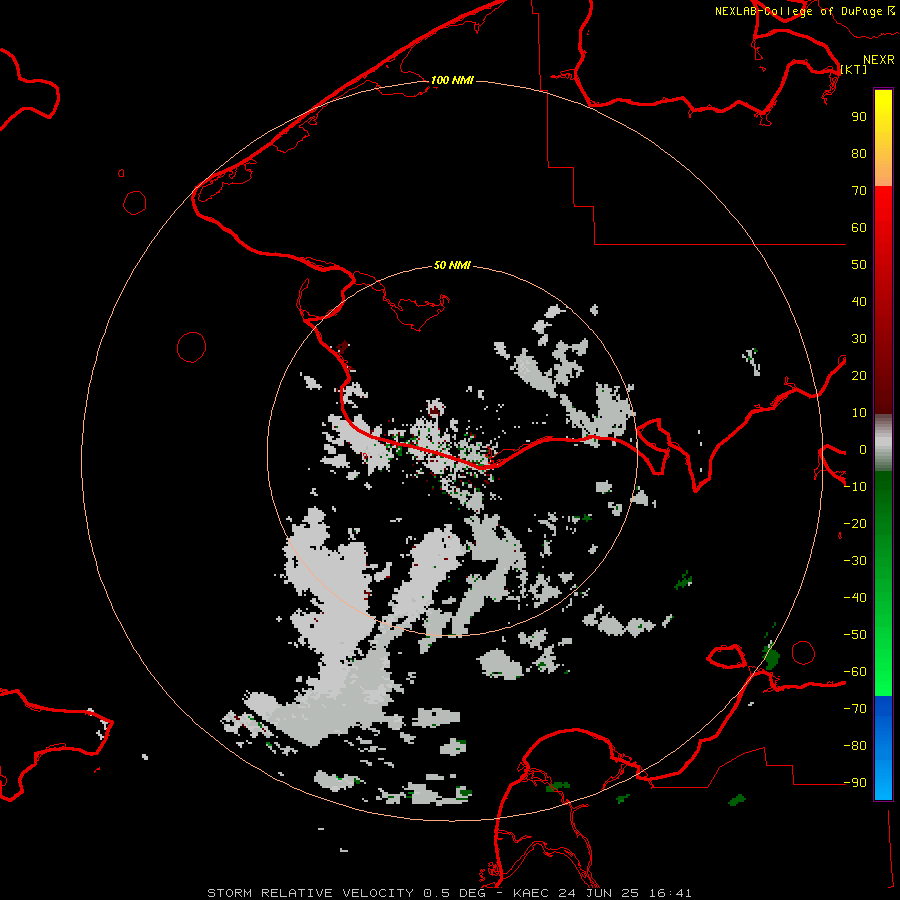
Task: Click the KAEC radar site text in caption
Action: tap(531, 893)
